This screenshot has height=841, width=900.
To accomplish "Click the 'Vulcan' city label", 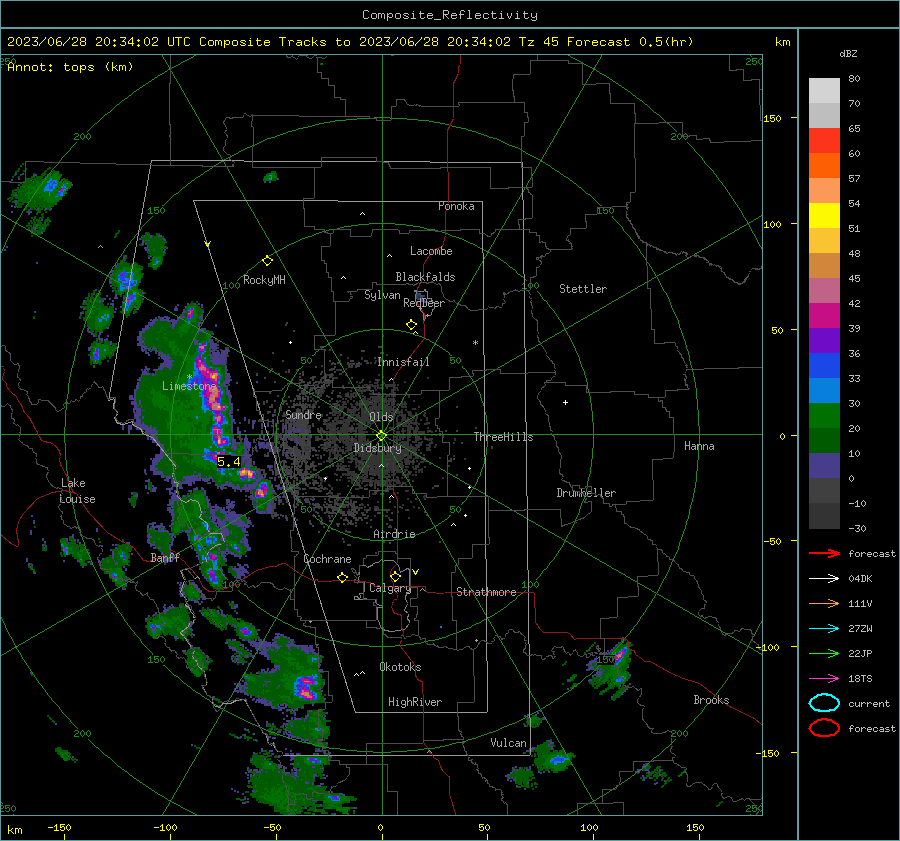I will tap(509, 743).
